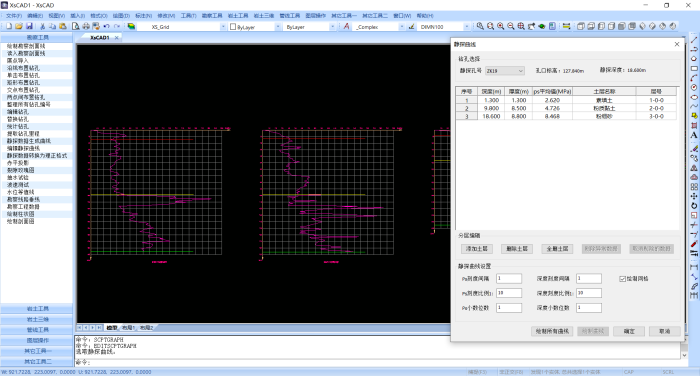Click the 绘制所有曲线 button

tap(552, 331)
